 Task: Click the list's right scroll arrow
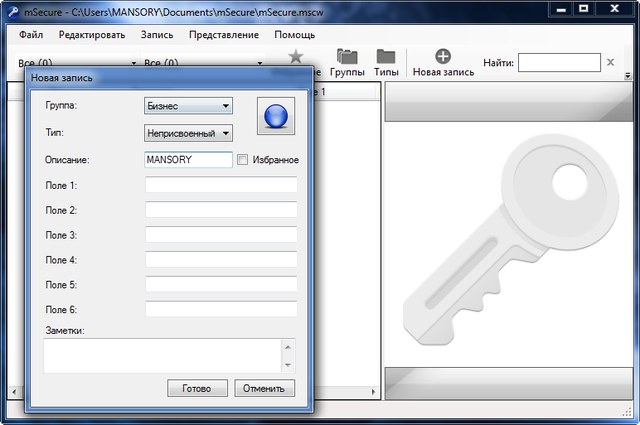click(373, 392)
